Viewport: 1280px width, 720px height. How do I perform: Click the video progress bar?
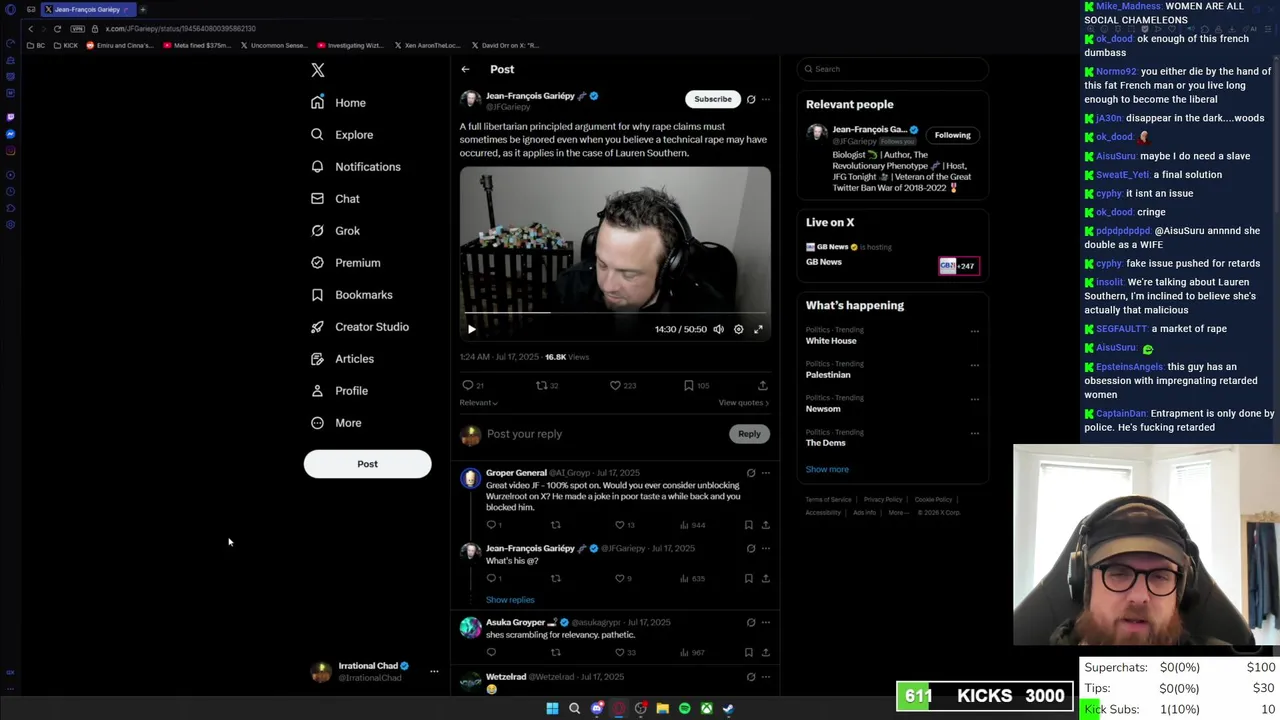pyautogui.click(x=615, y=313)
